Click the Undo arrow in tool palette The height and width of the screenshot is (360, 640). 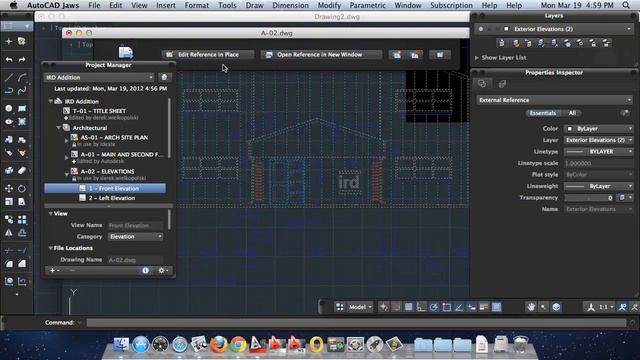click(9, 60)
